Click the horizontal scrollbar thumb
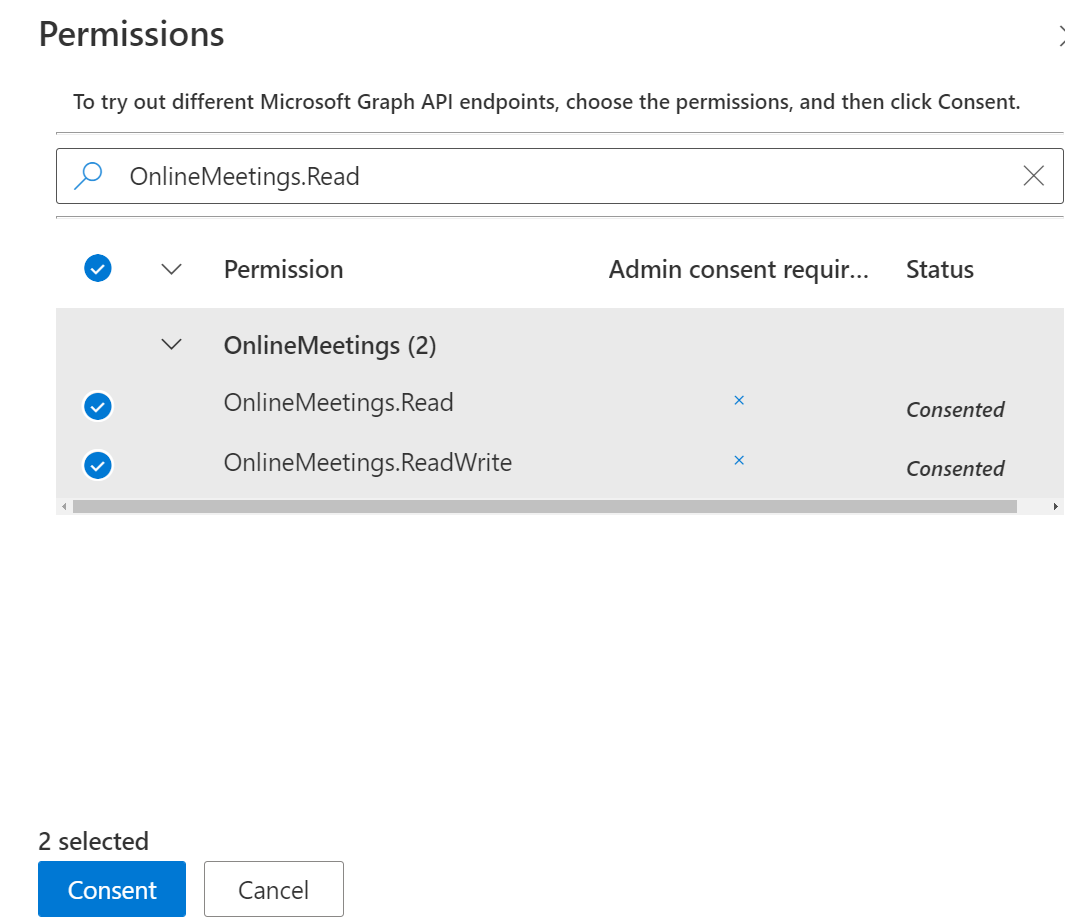 coord(545,506)
